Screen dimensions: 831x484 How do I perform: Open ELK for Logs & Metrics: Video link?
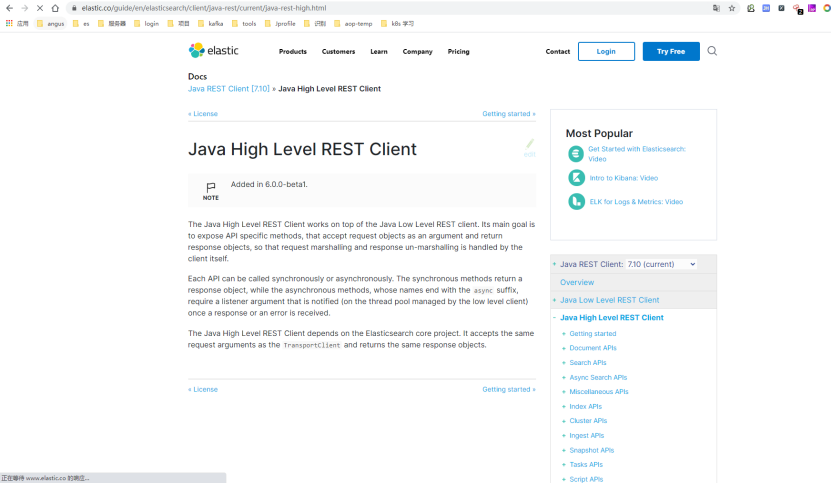click(x=636, y=202)
